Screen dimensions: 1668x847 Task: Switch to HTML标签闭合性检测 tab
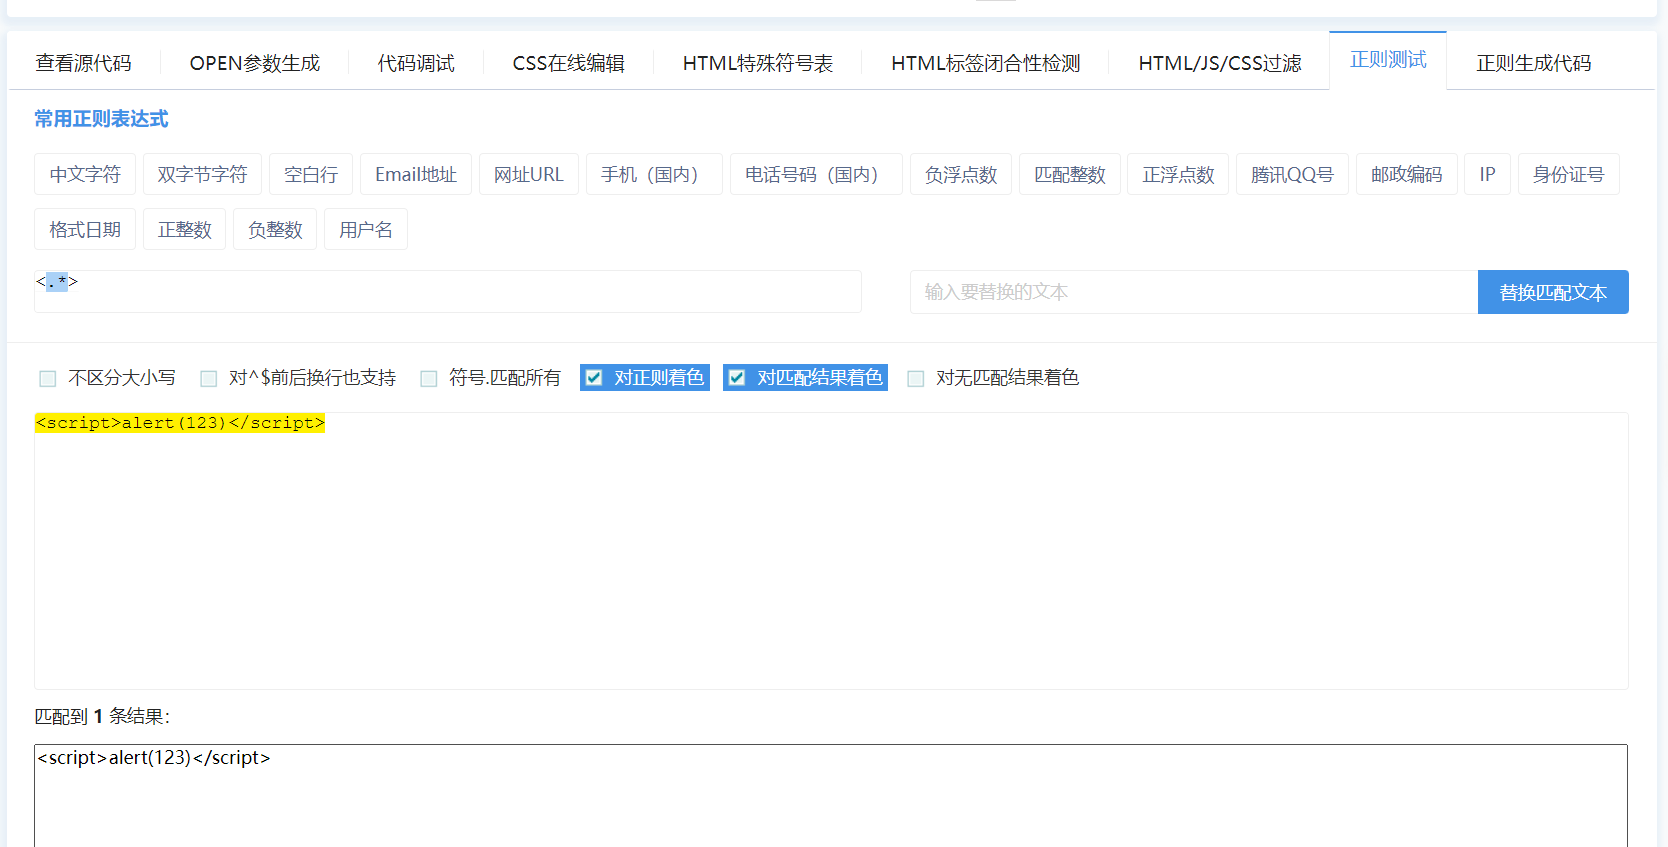pyautogui.click(x=985, y=63)
